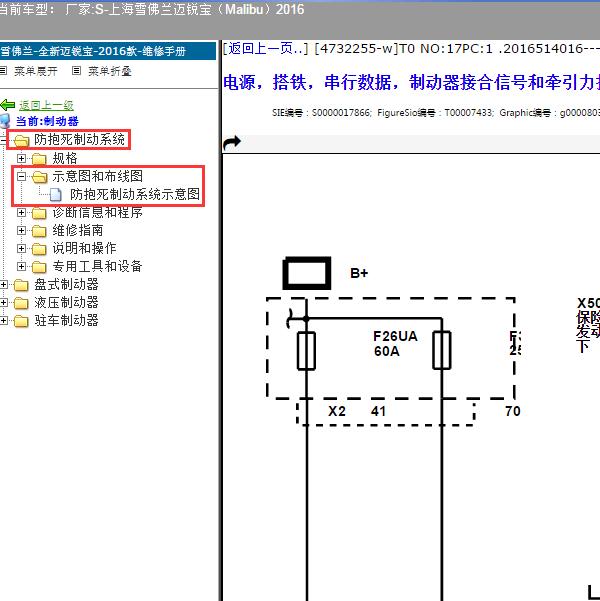The height and width of the screenshot is (601, 600).
Task: Open 防抱死制动系统 folder icon
Action: click(21, 141)
